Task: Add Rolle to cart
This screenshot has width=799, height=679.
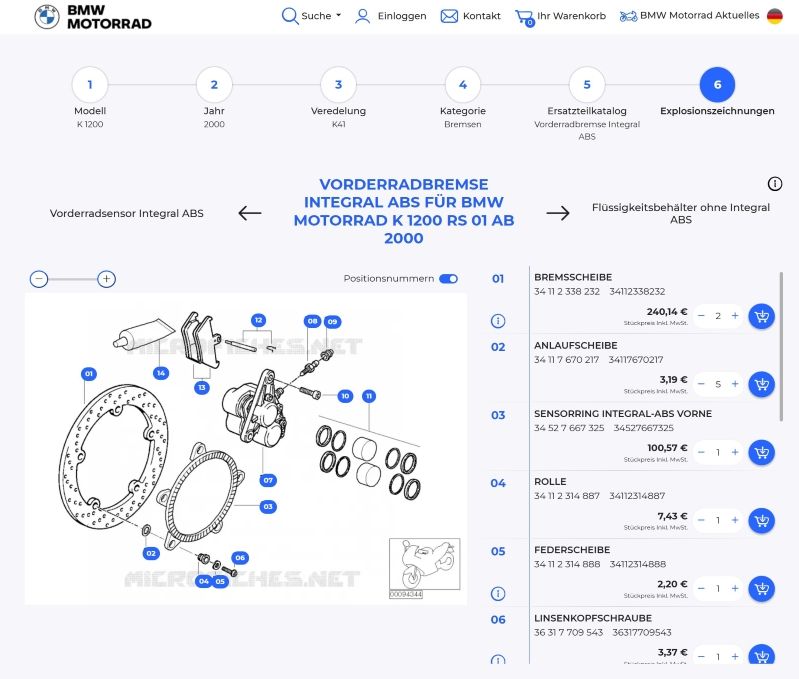Action: coord(761,521)
